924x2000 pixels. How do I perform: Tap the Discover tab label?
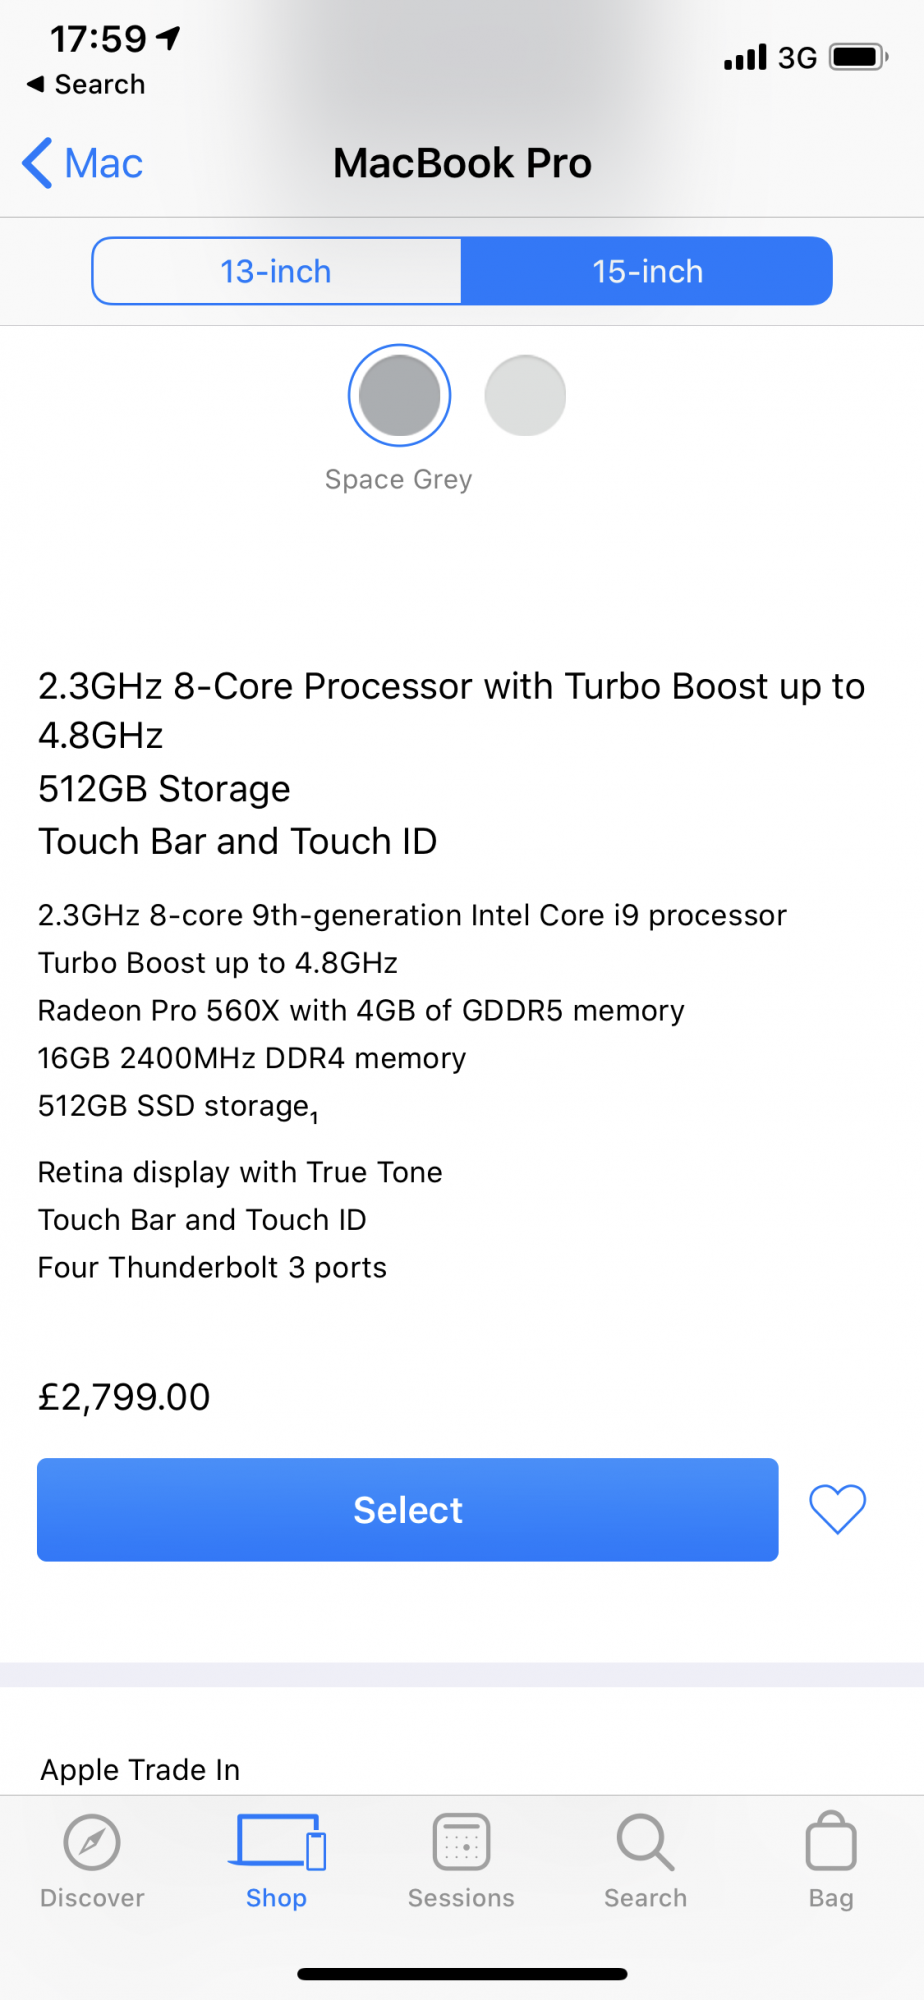(92, 1898)
